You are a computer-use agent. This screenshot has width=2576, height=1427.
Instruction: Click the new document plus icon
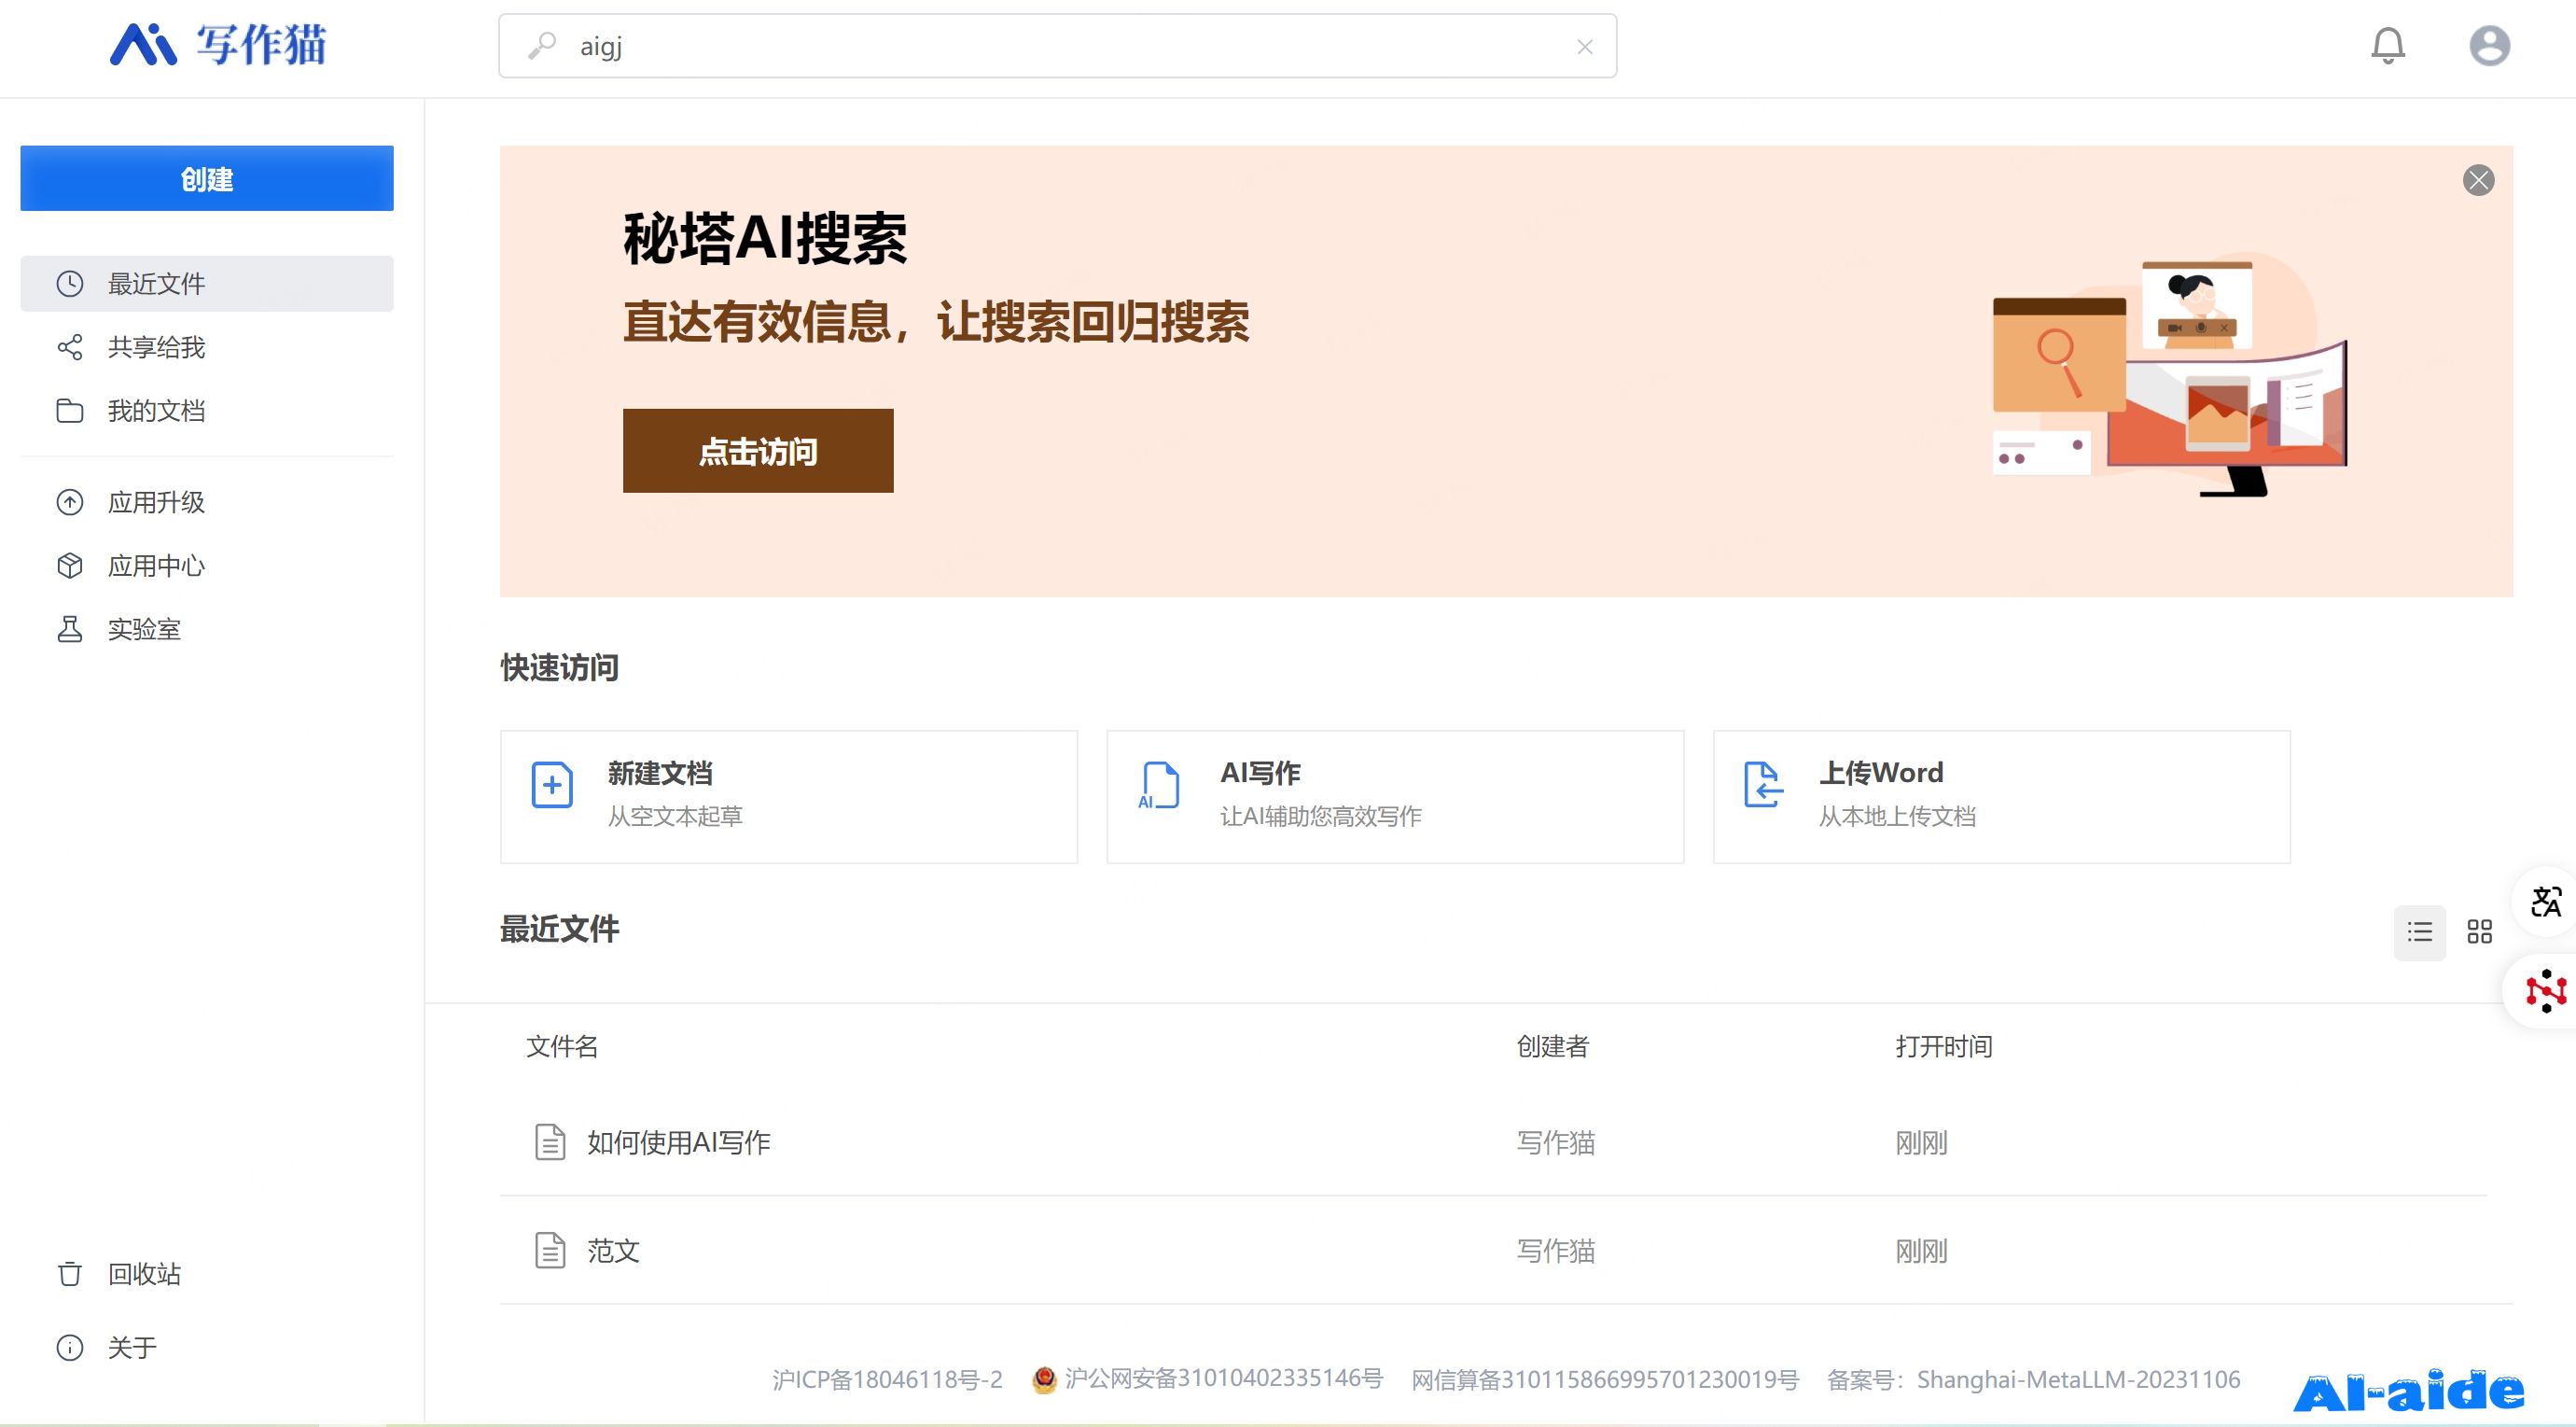click(x=552, y=785)
